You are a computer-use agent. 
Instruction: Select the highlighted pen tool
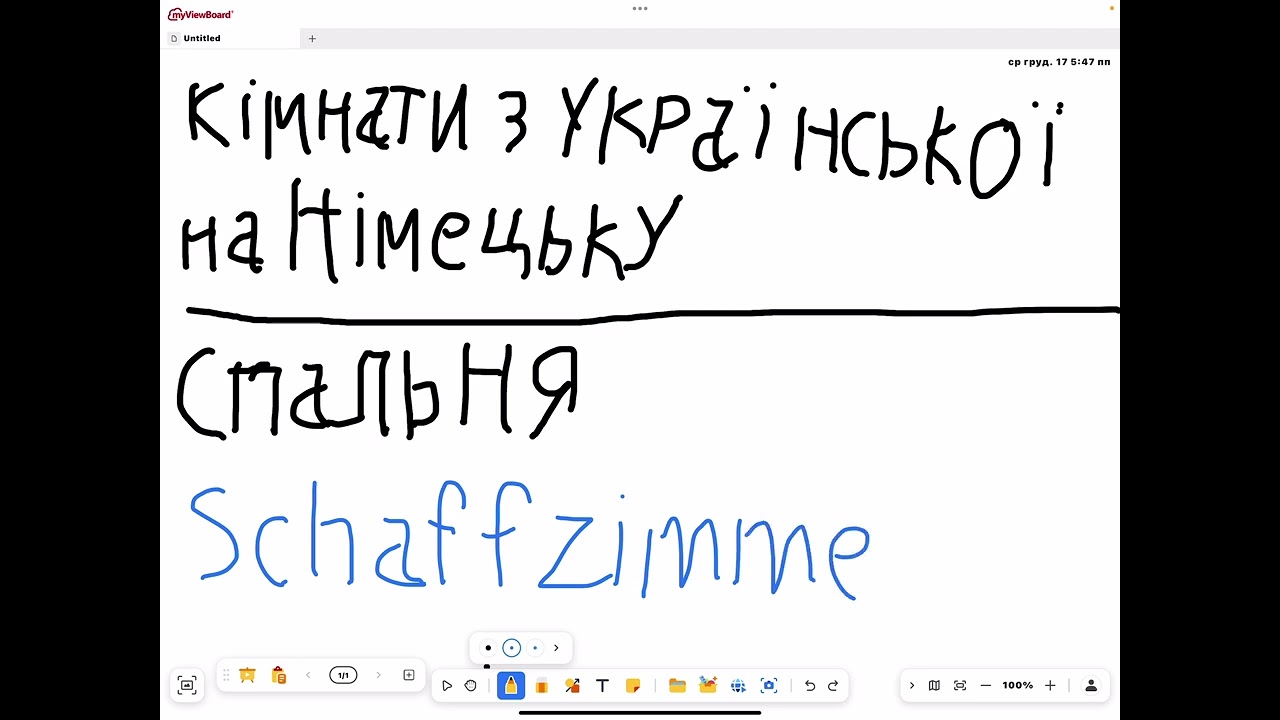click(x=511, y=686)
